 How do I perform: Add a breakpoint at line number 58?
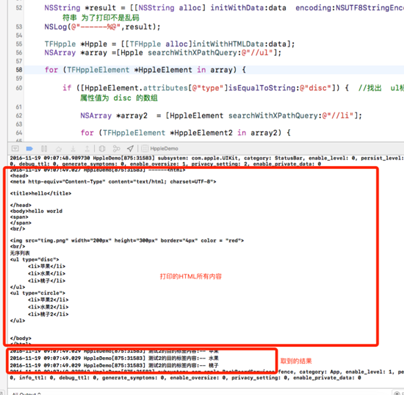coord(19,70)
